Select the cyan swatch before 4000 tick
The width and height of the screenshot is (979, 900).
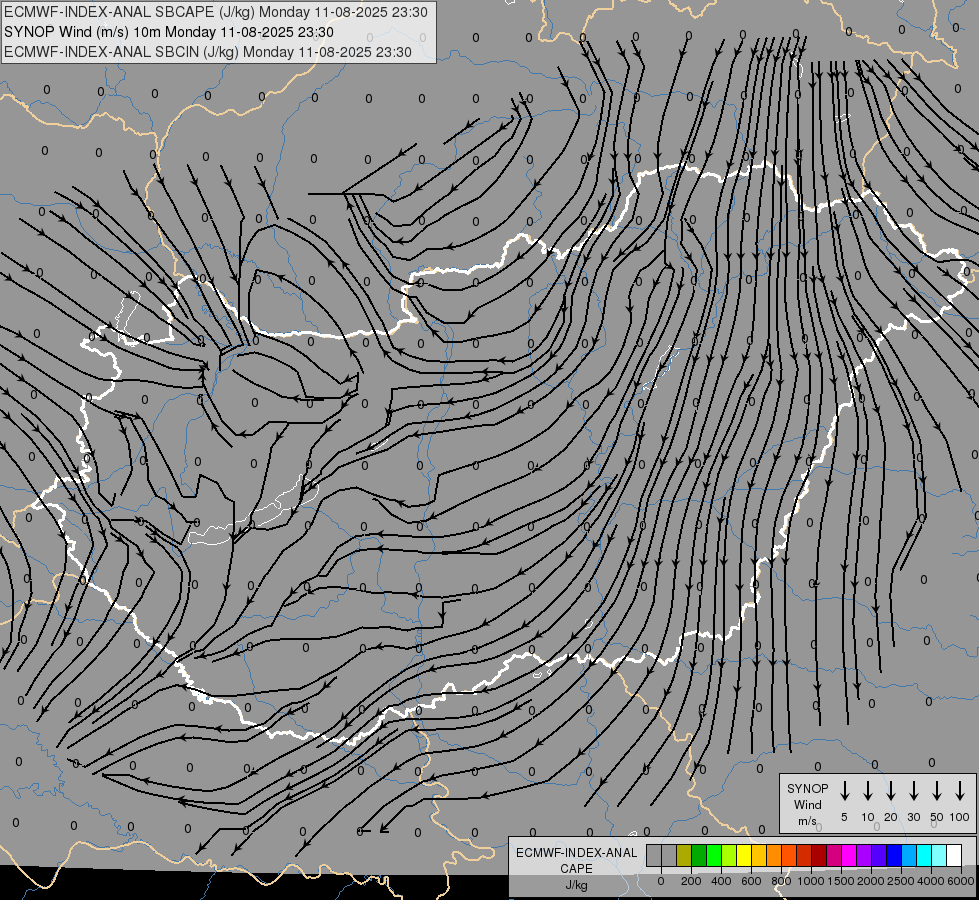(x=925, y=855)
